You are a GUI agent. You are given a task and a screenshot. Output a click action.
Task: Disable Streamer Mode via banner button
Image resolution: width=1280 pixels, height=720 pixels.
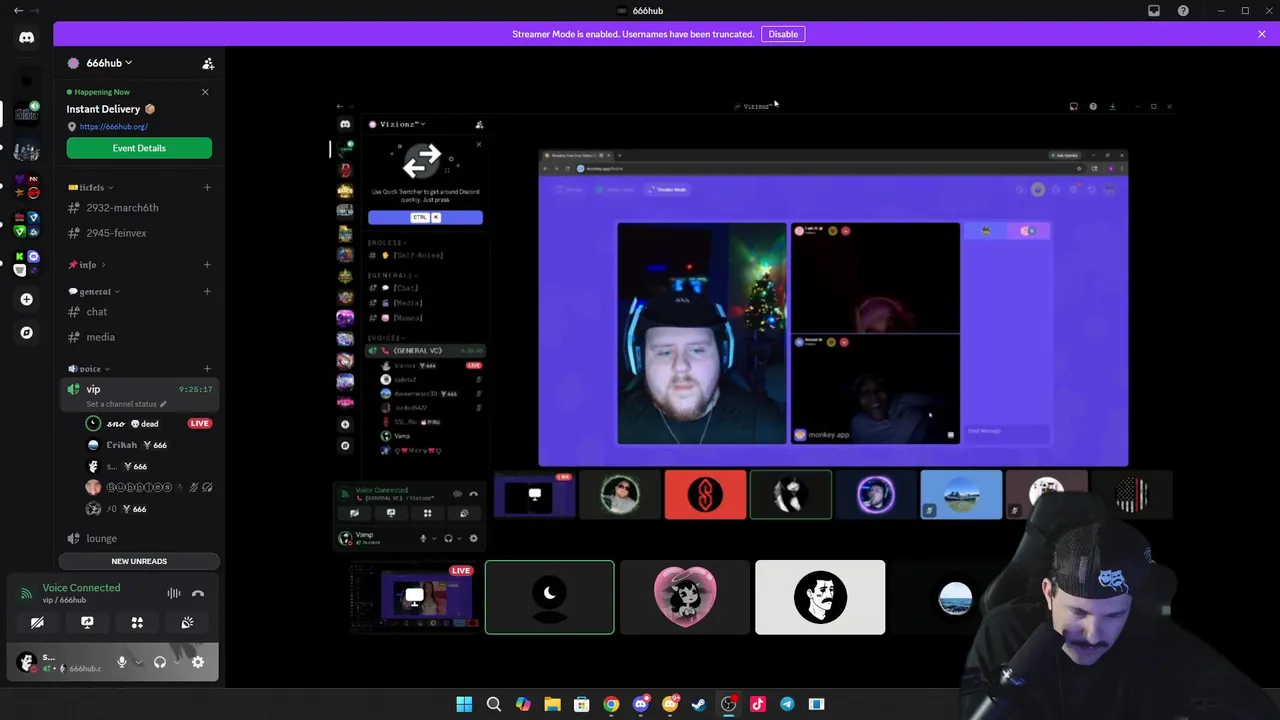(x=783, y=34)
